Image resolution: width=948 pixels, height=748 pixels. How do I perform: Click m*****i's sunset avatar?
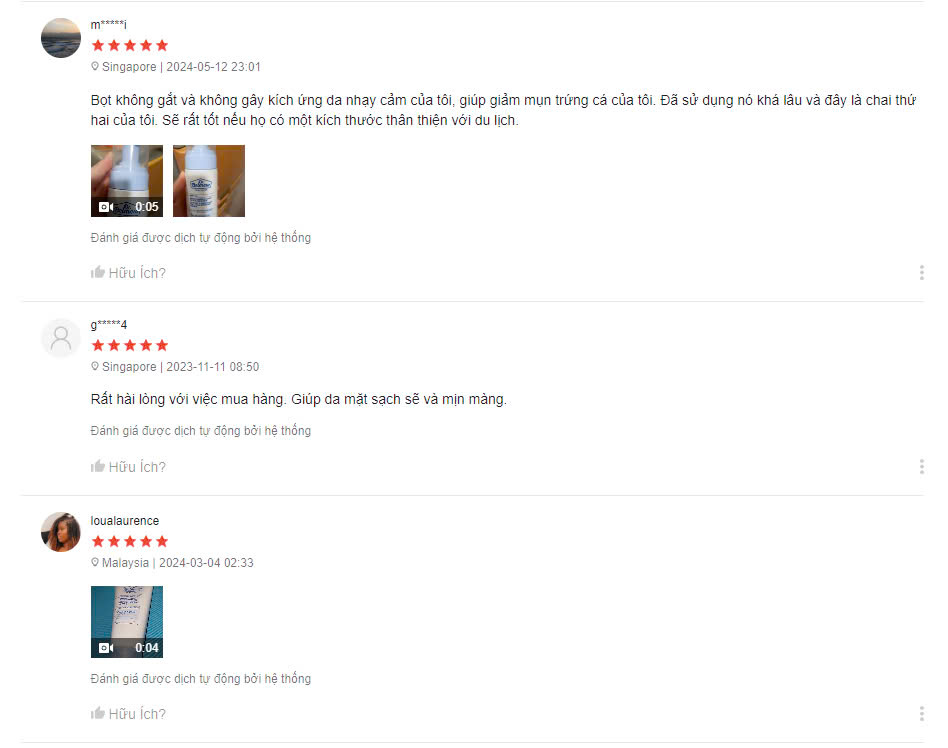[x=61, y=38]
